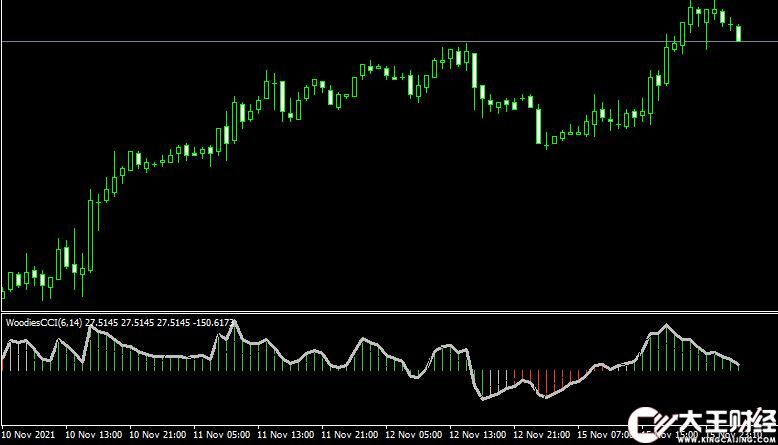
Task: Click the '11 Nov 21:00' time label
Action: 350,435
